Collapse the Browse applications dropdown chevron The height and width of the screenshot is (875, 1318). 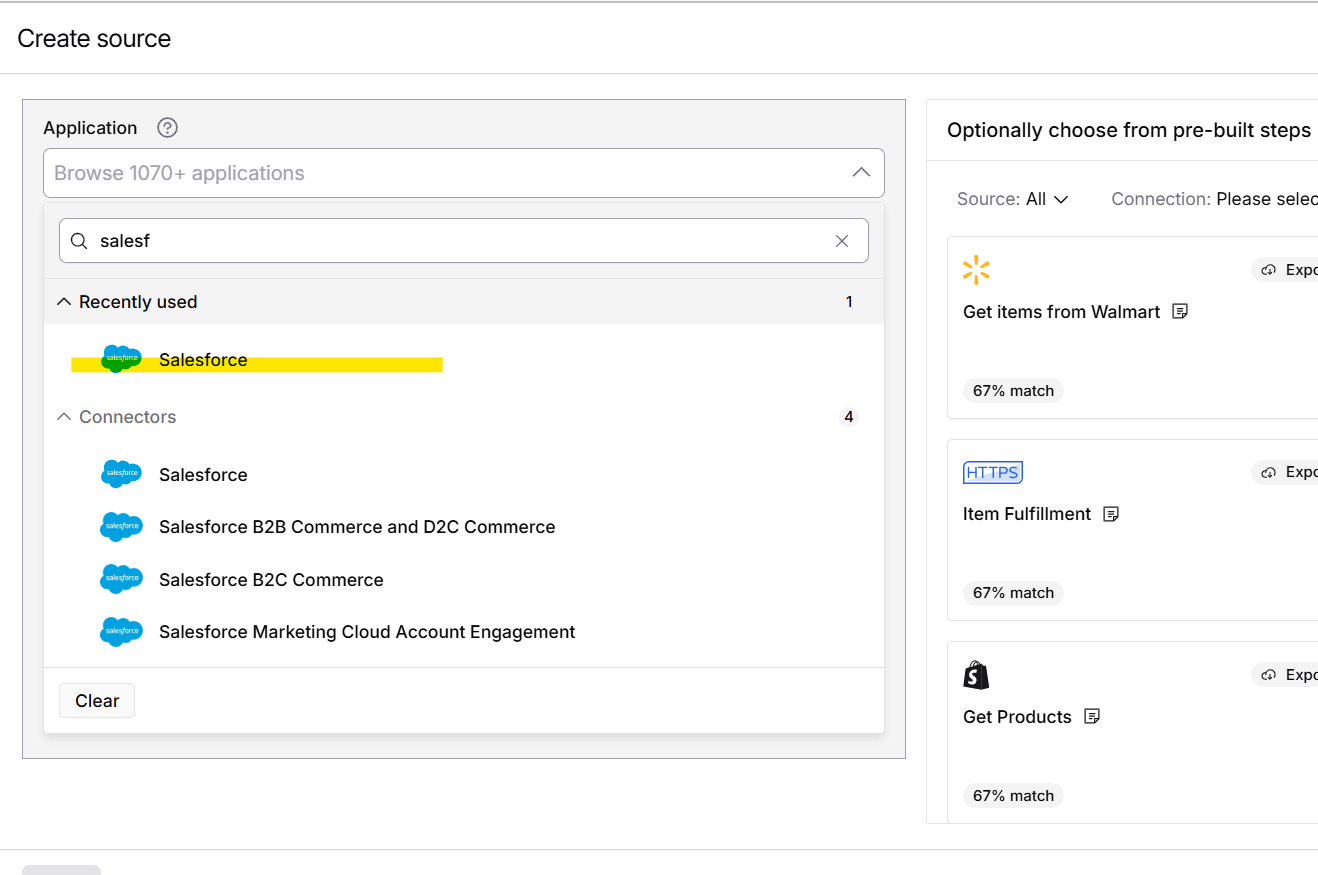(x=861, y=172)
